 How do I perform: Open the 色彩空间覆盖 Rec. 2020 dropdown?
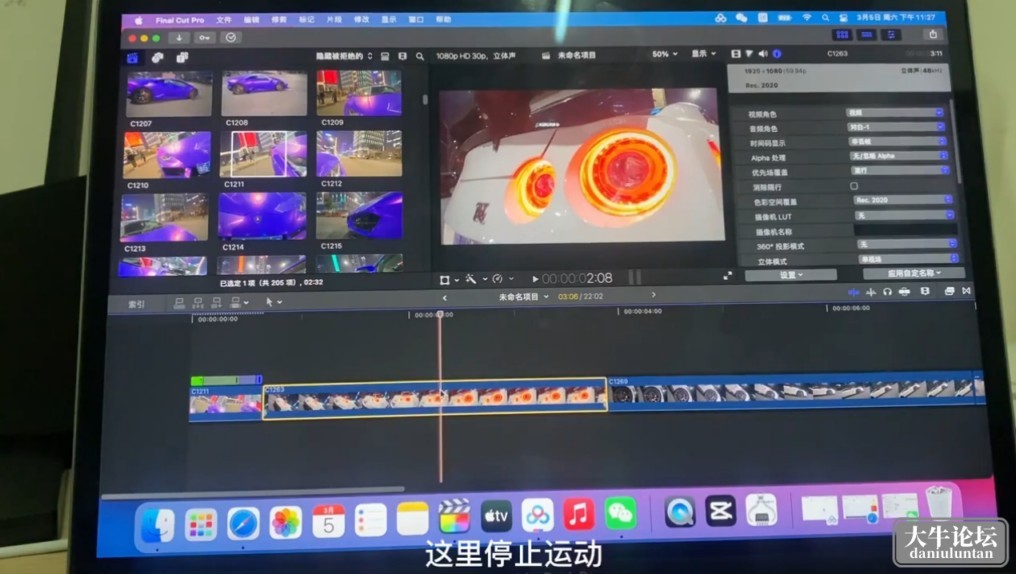click(x=903, y=200)
